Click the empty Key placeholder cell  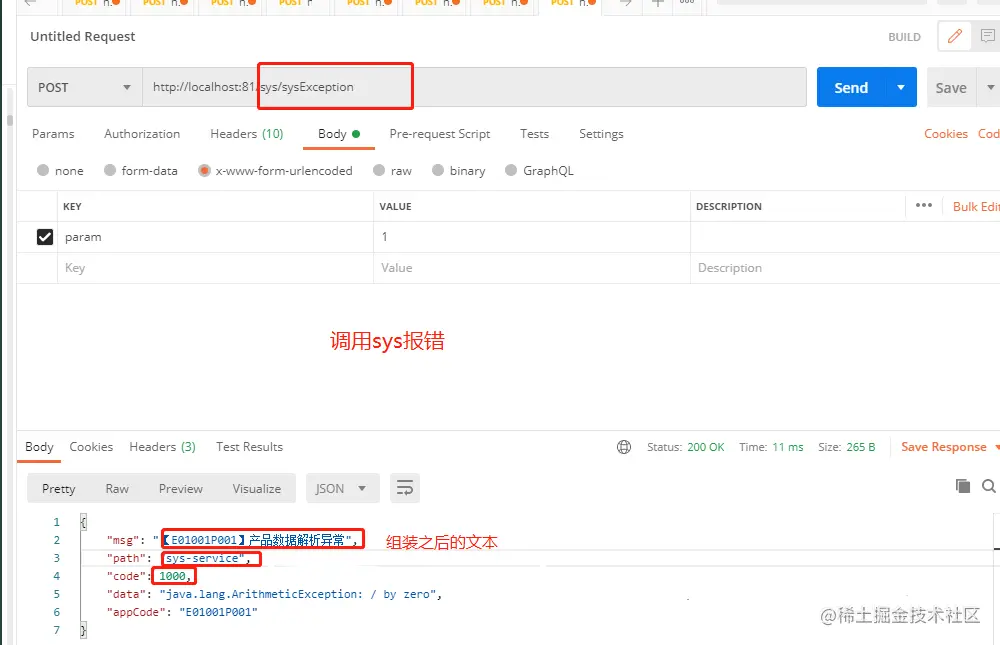pyautogui.click(x=215, y=268)
